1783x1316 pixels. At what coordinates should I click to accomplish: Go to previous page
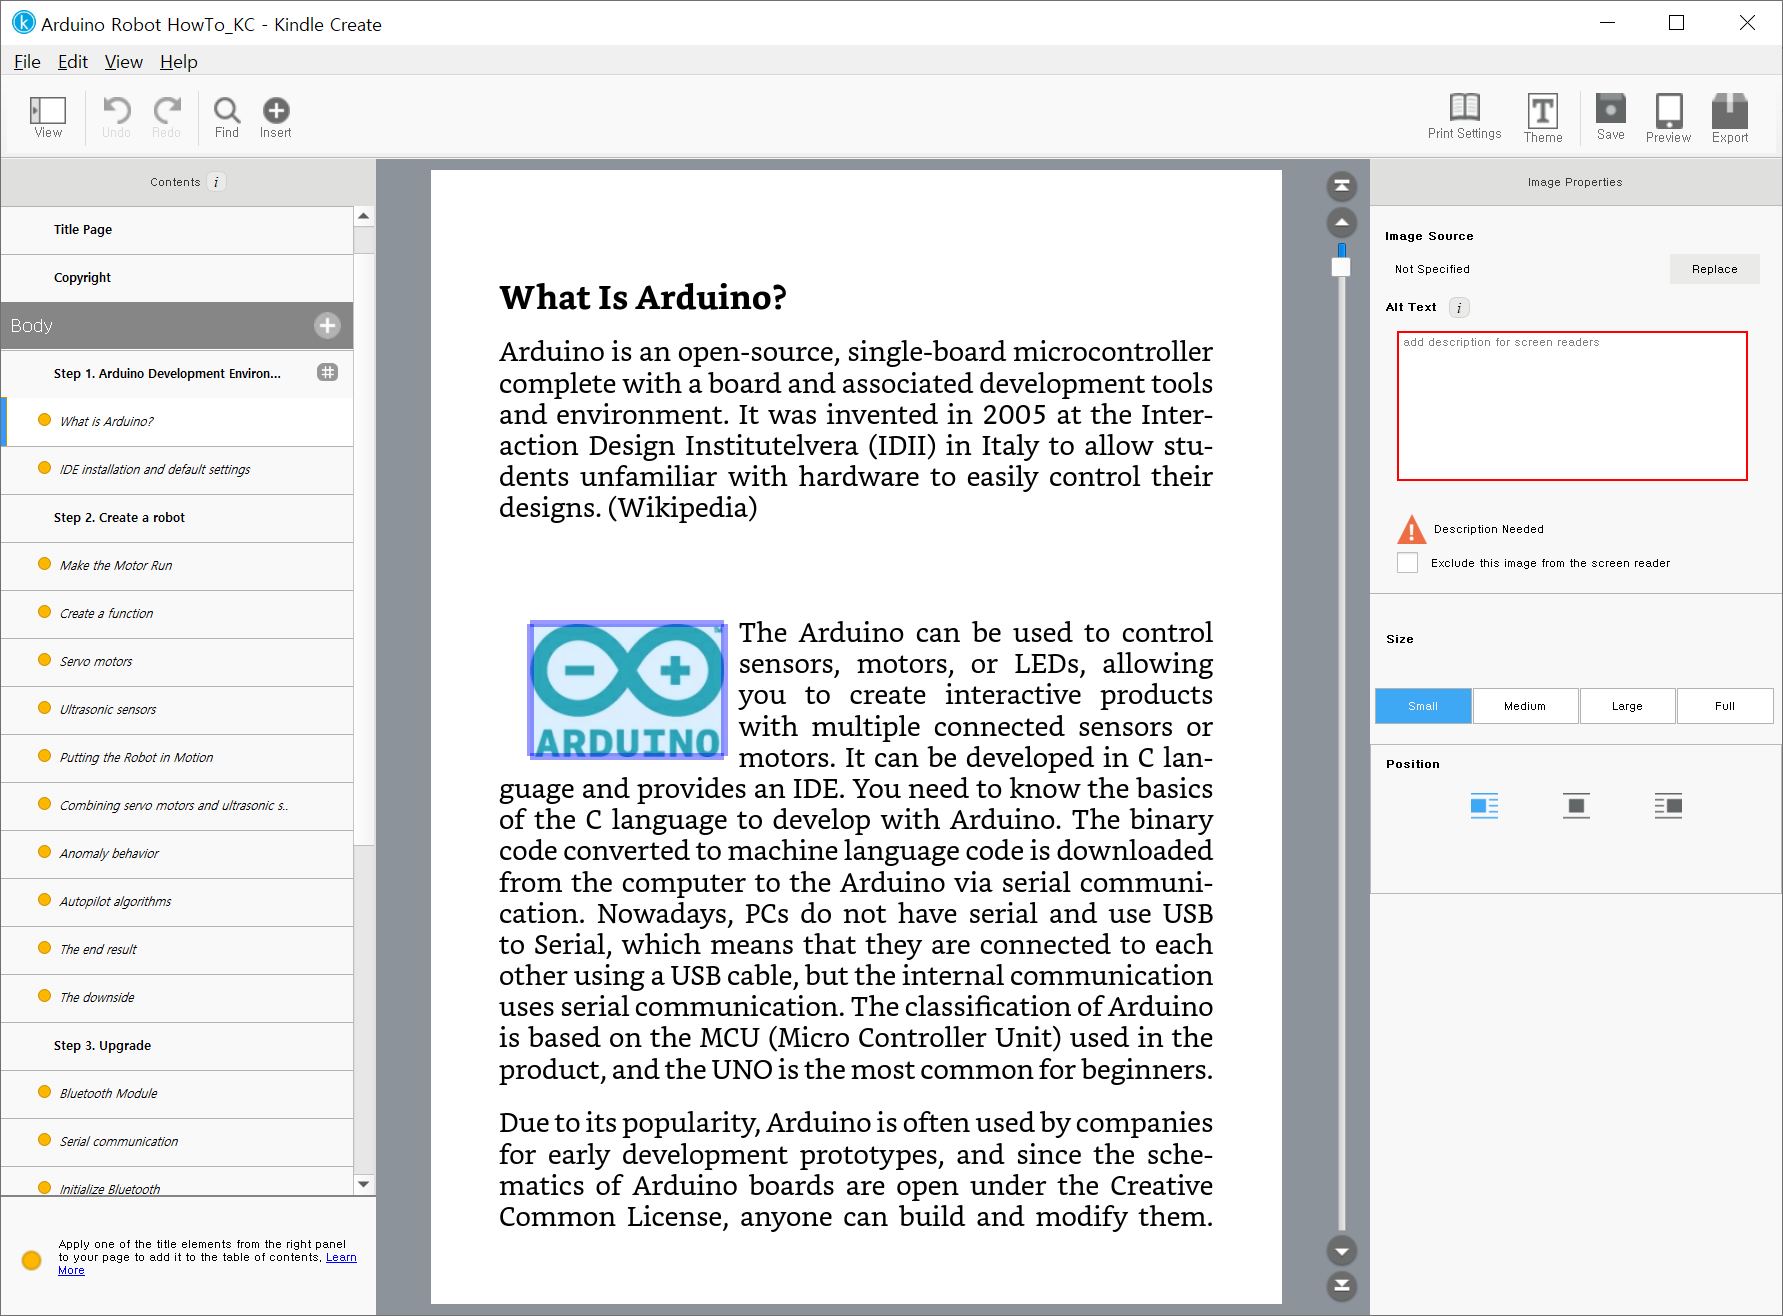point(1342,222)
